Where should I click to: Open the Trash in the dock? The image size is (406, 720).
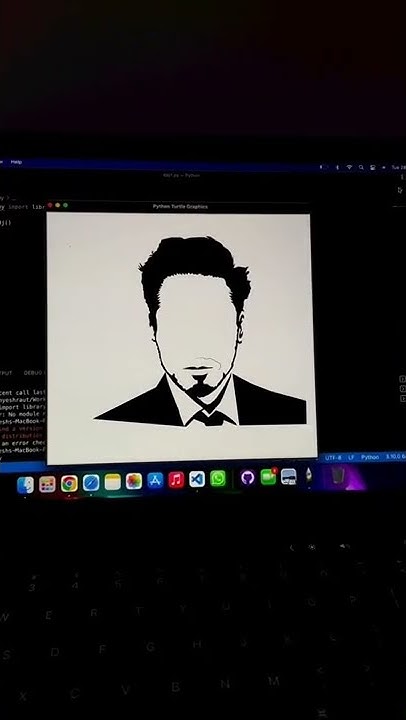tap(338, 475)
